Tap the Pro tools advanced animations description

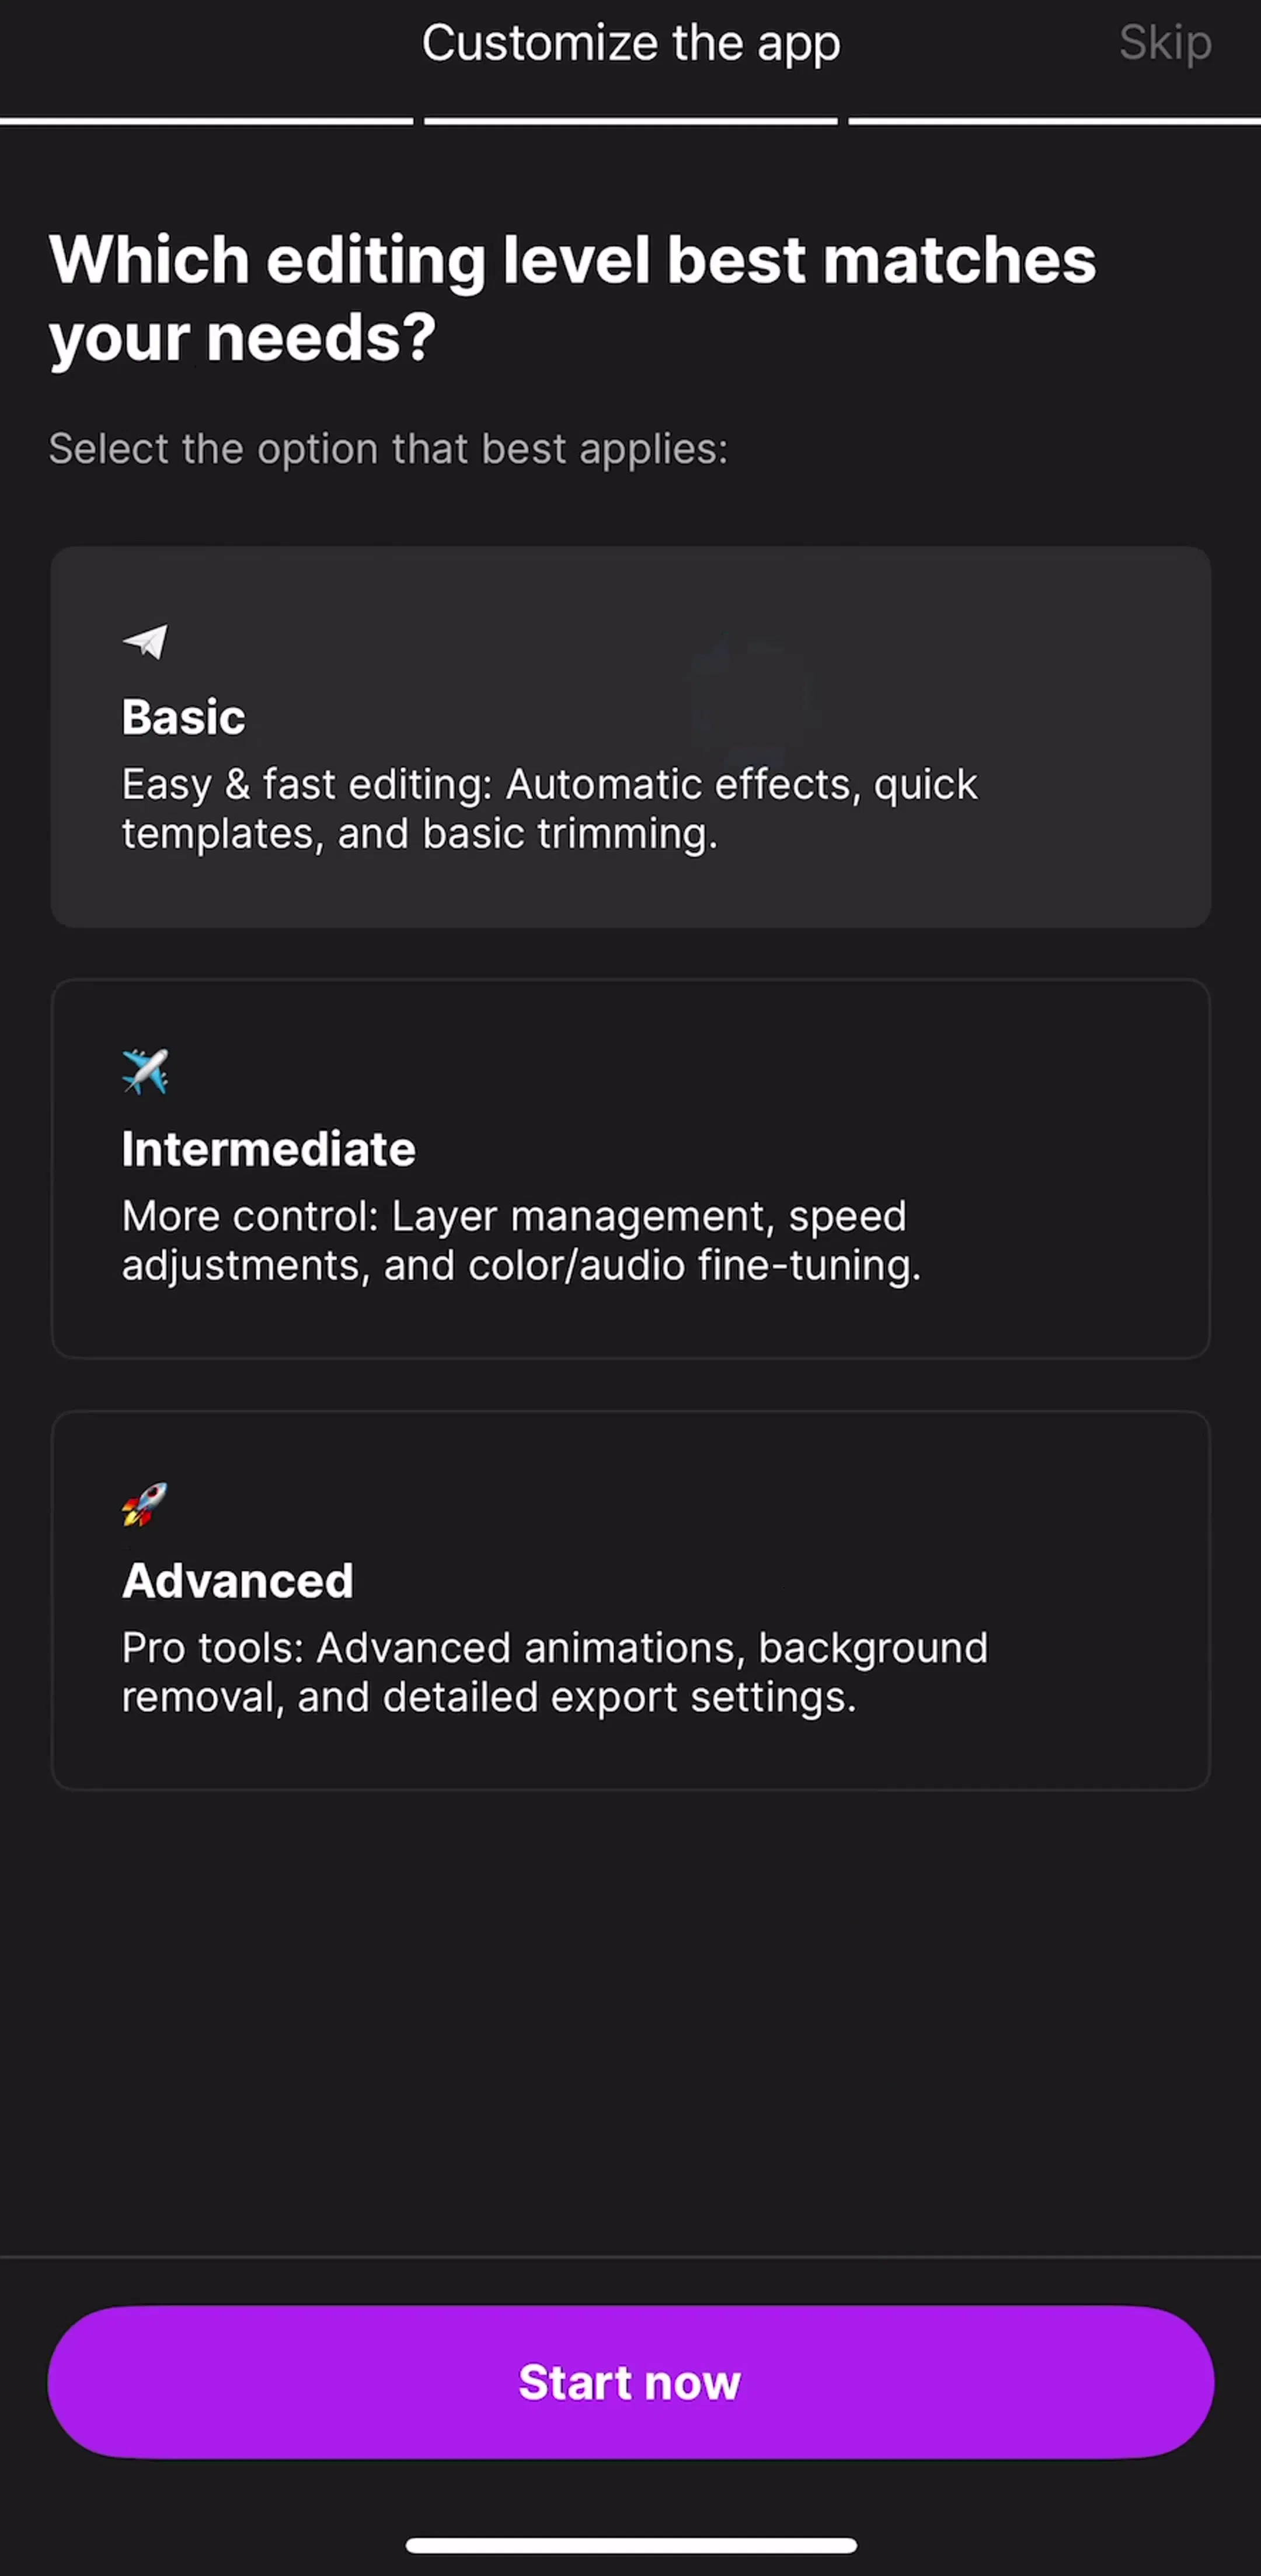554,1672
